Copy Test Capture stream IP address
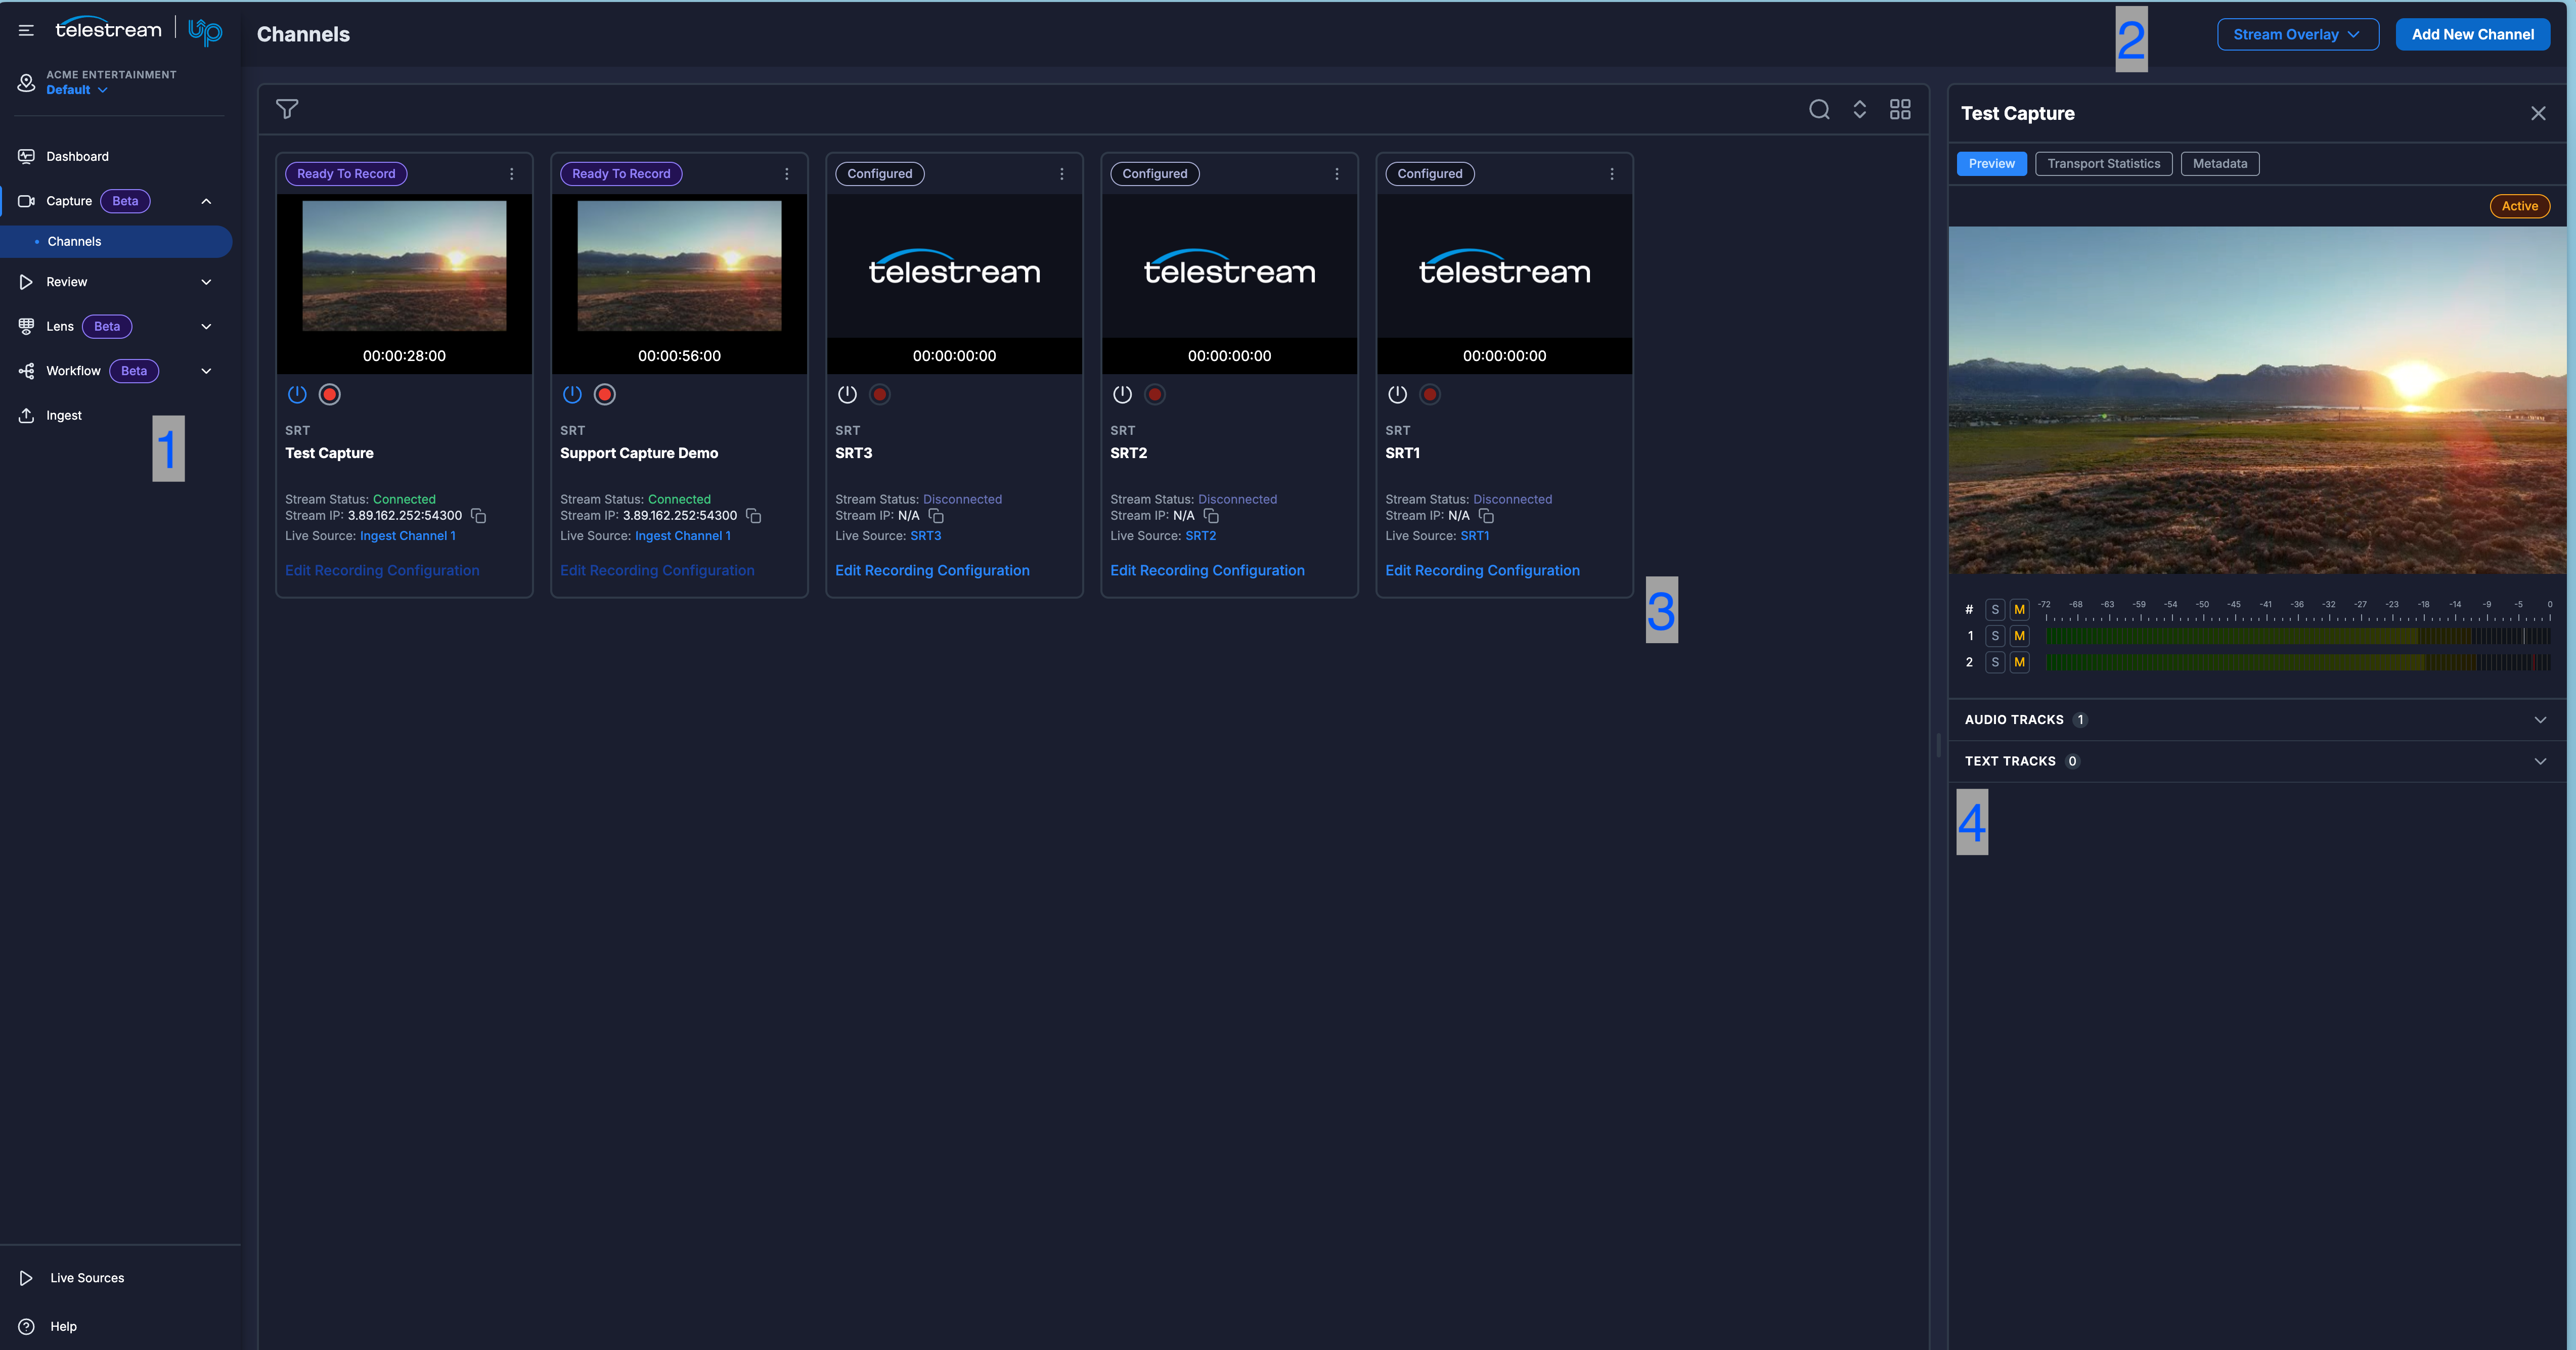The height and width of the screenshot is (1350, 2576). click(478, 516)
